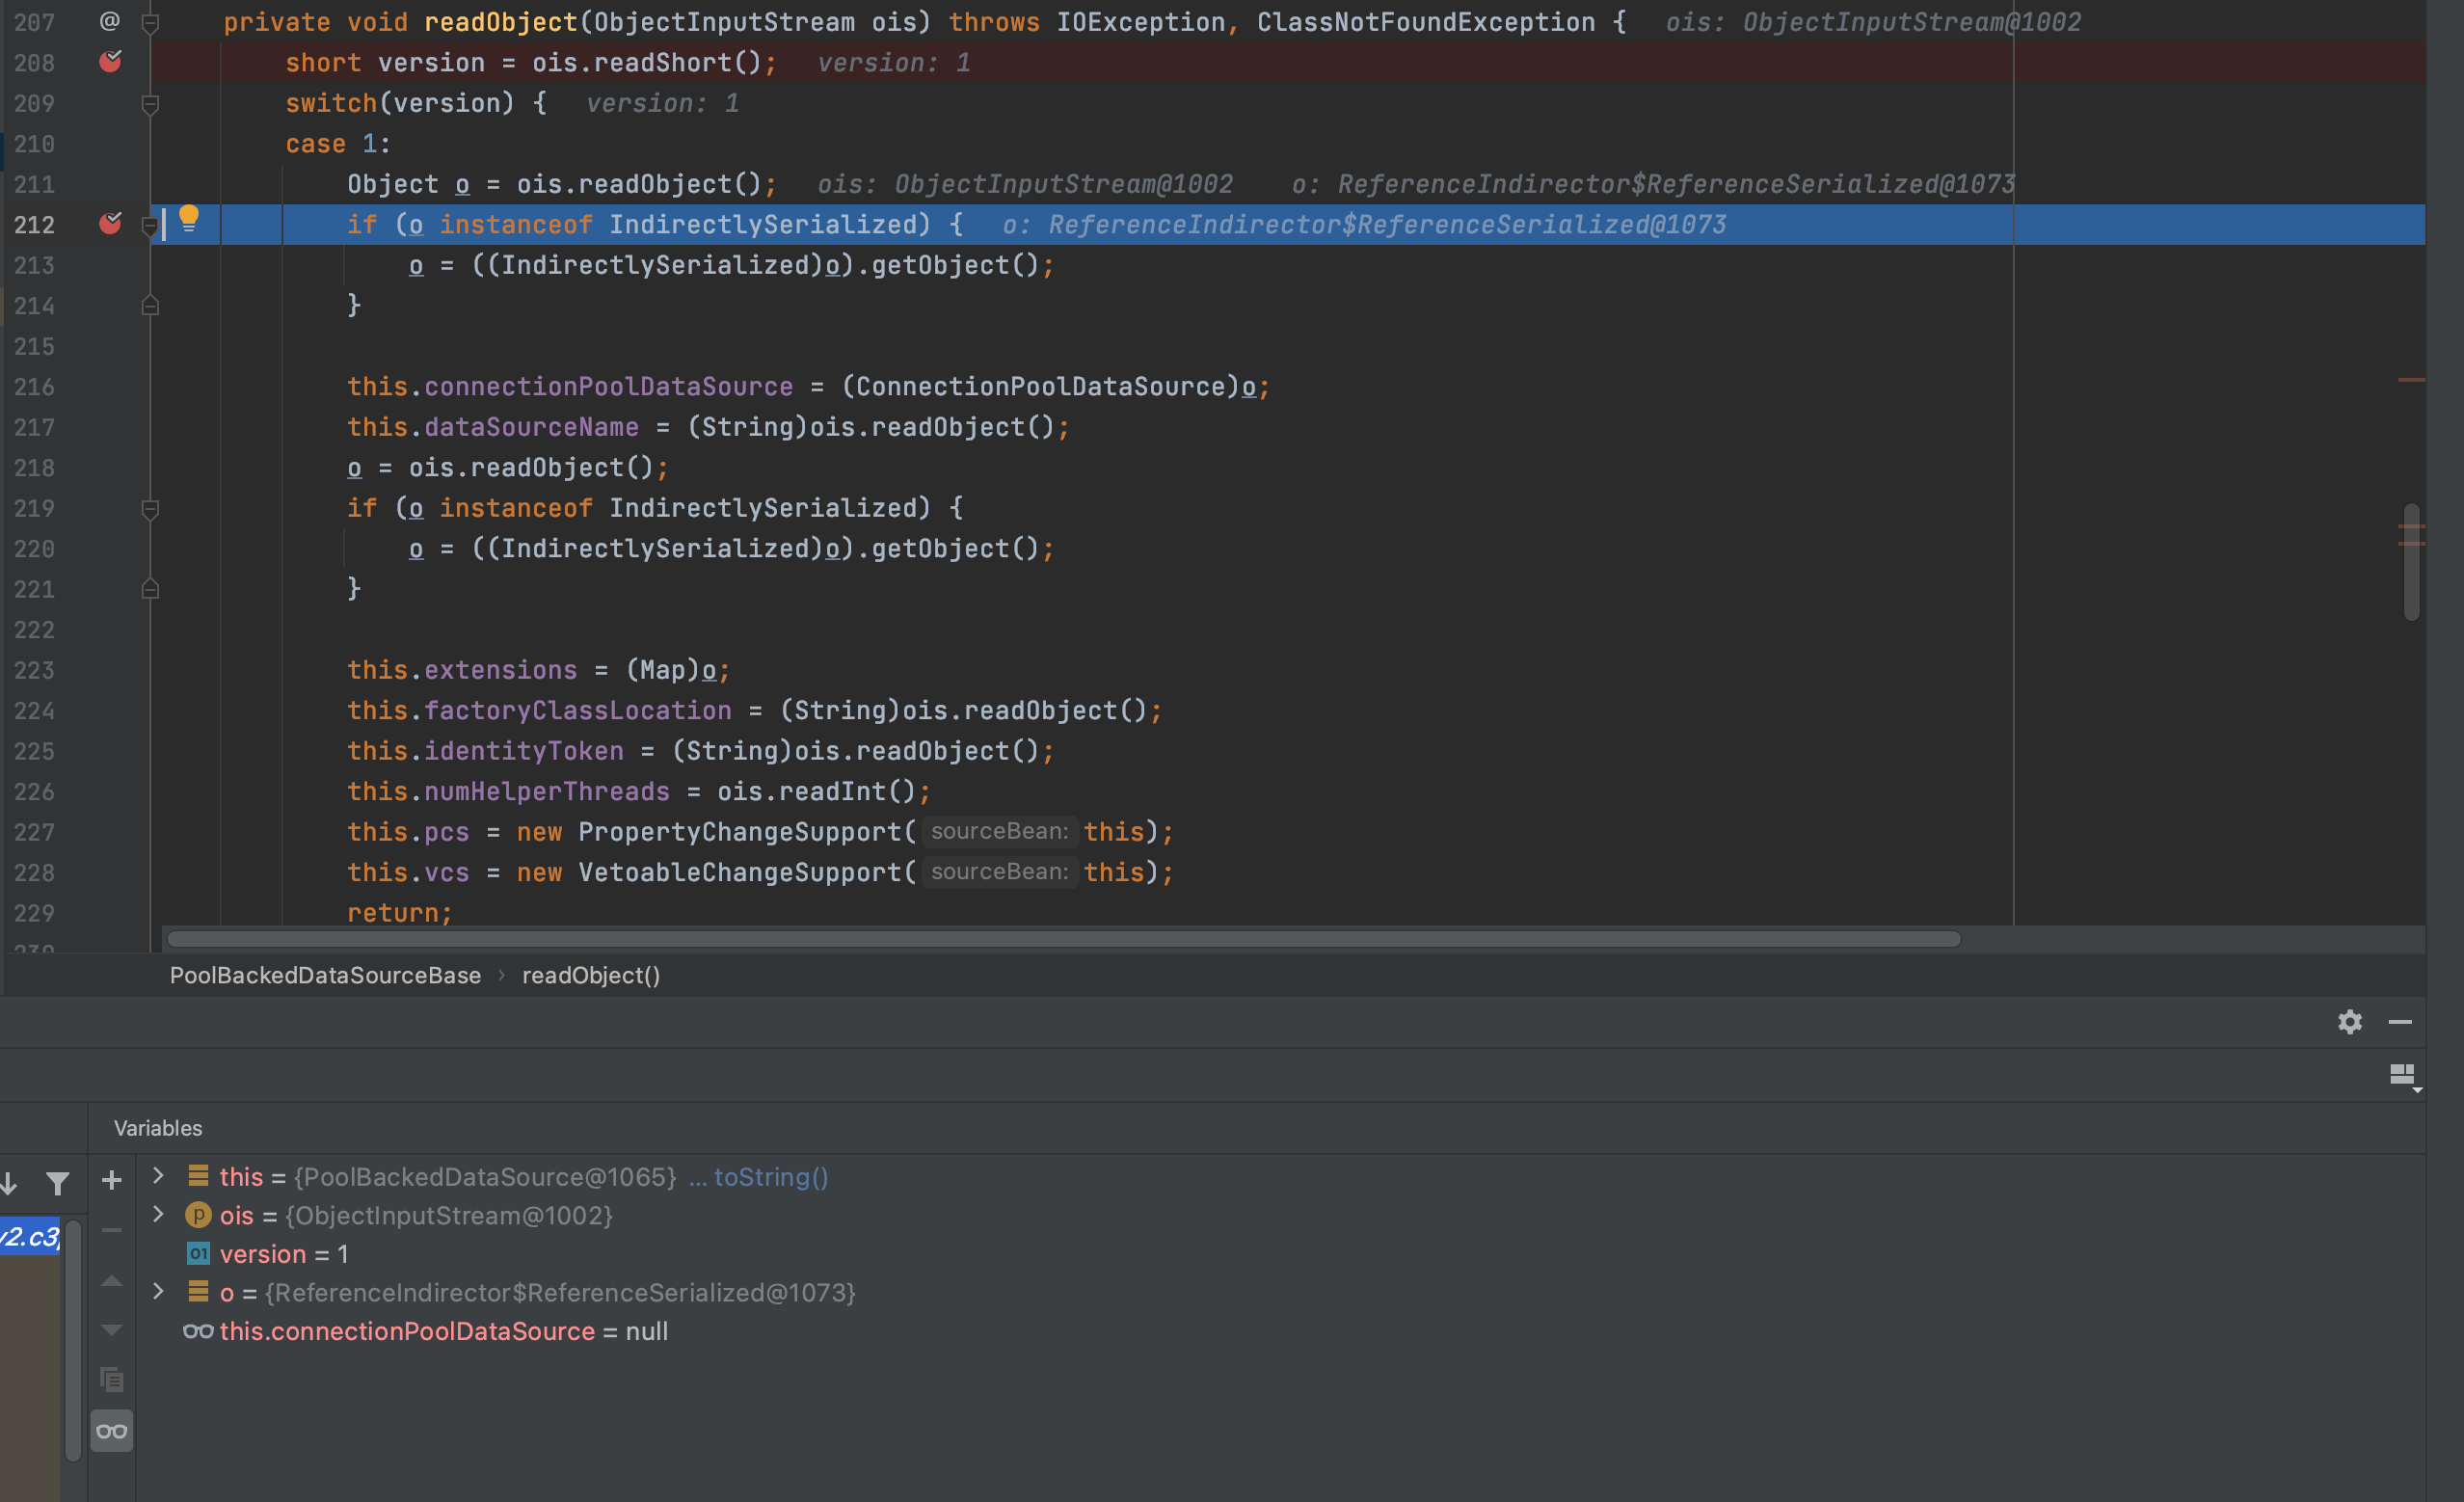Collapse the if block fold at line 219
The height and width of the screenshot is (1502, 2464).
pyautogui.click(x=150, y=509)
